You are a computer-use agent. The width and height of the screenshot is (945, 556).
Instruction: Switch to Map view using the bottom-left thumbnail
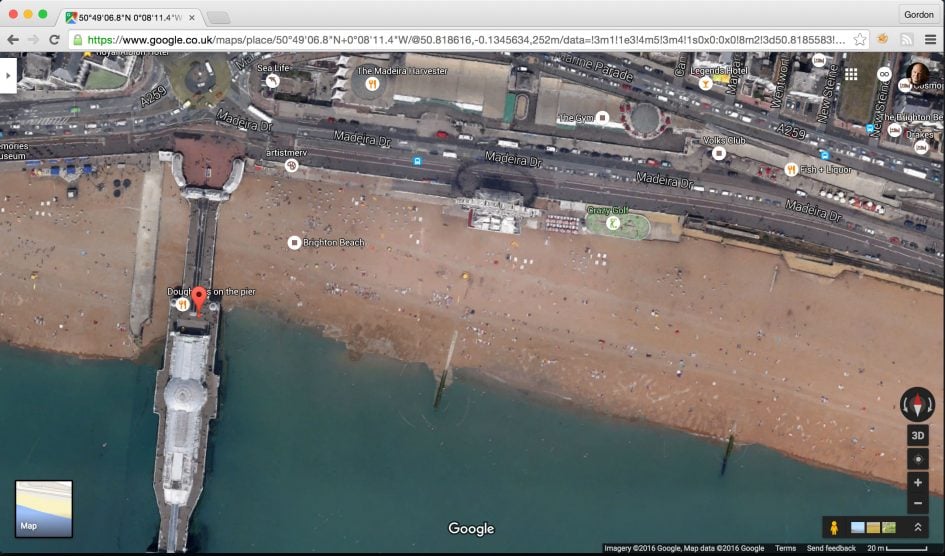[43, 509]
